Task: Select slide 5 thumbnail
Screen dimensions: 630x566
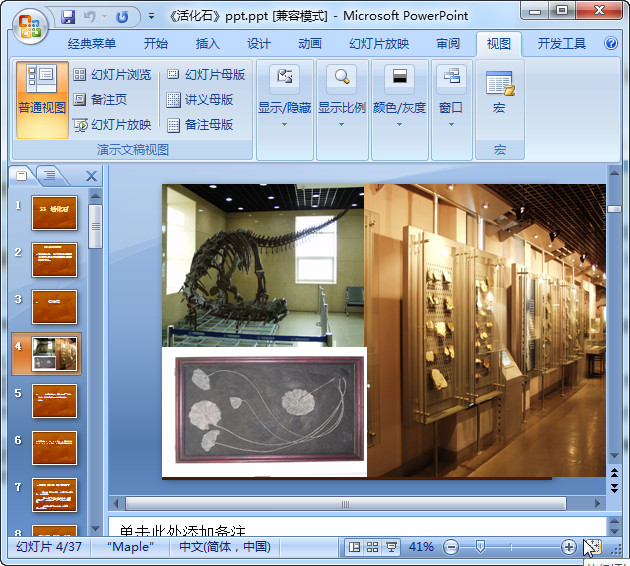Action: point(54,400)
